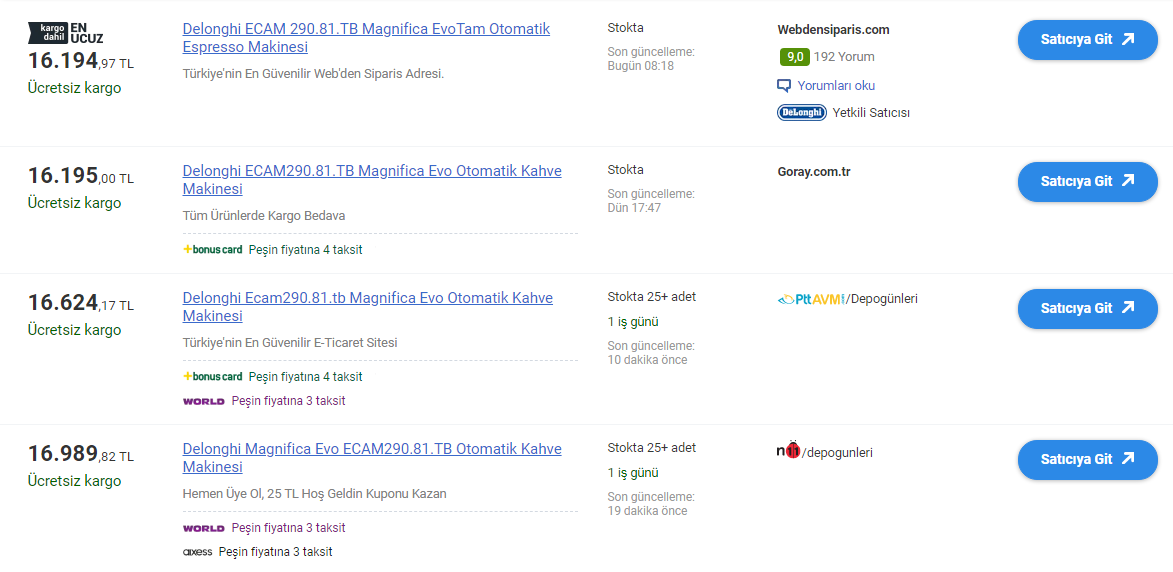Click the Goray.com.tr seller name
The width and height of the screenshot is (1173, 572).
[x=814, y=171]
